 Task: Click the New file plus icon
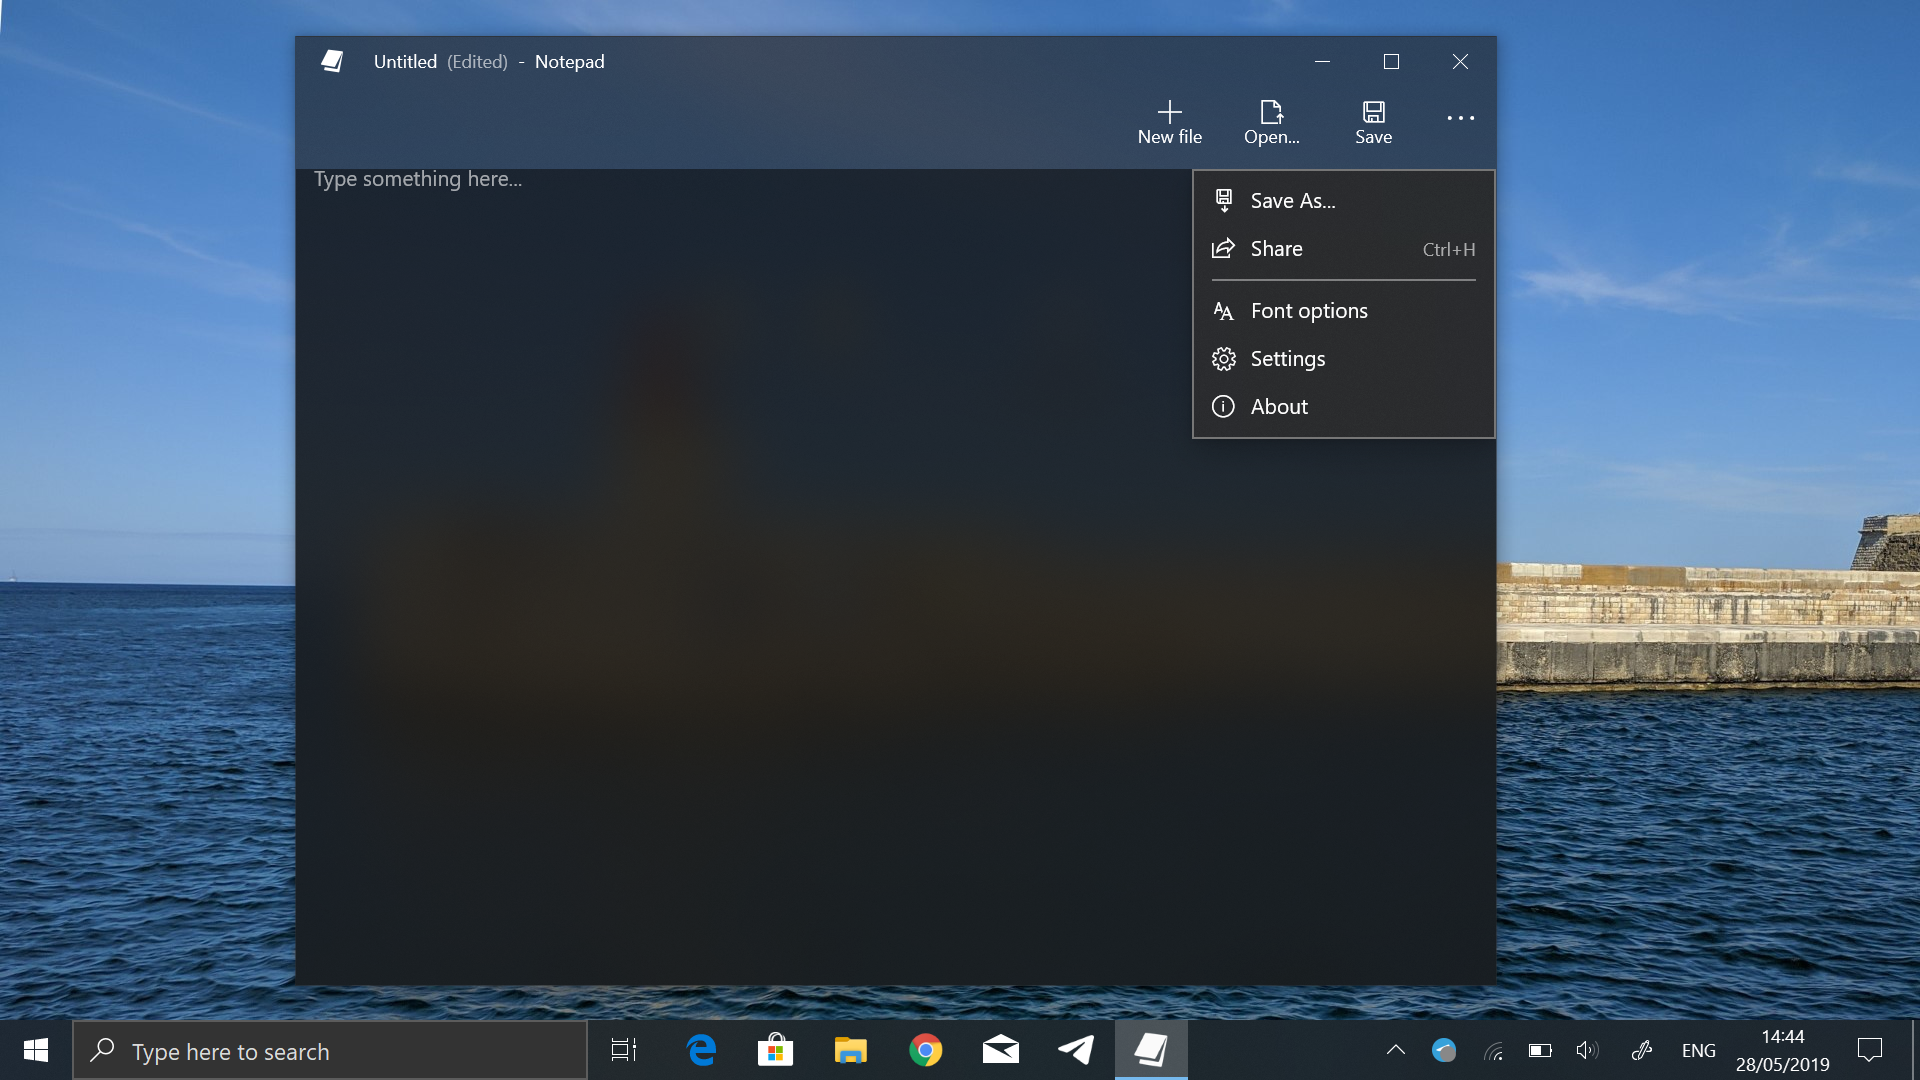click(1169, 112)
